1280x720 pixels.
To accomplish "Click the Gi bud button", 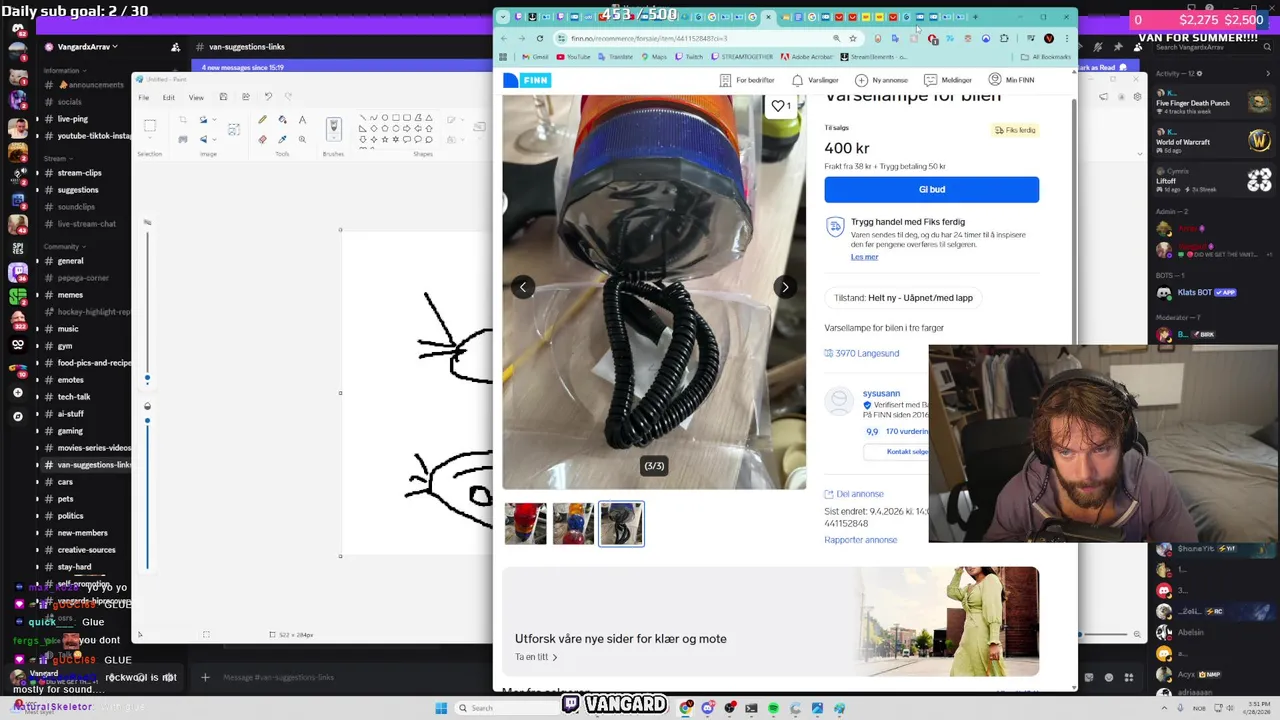I will click(x=931, y=189).
